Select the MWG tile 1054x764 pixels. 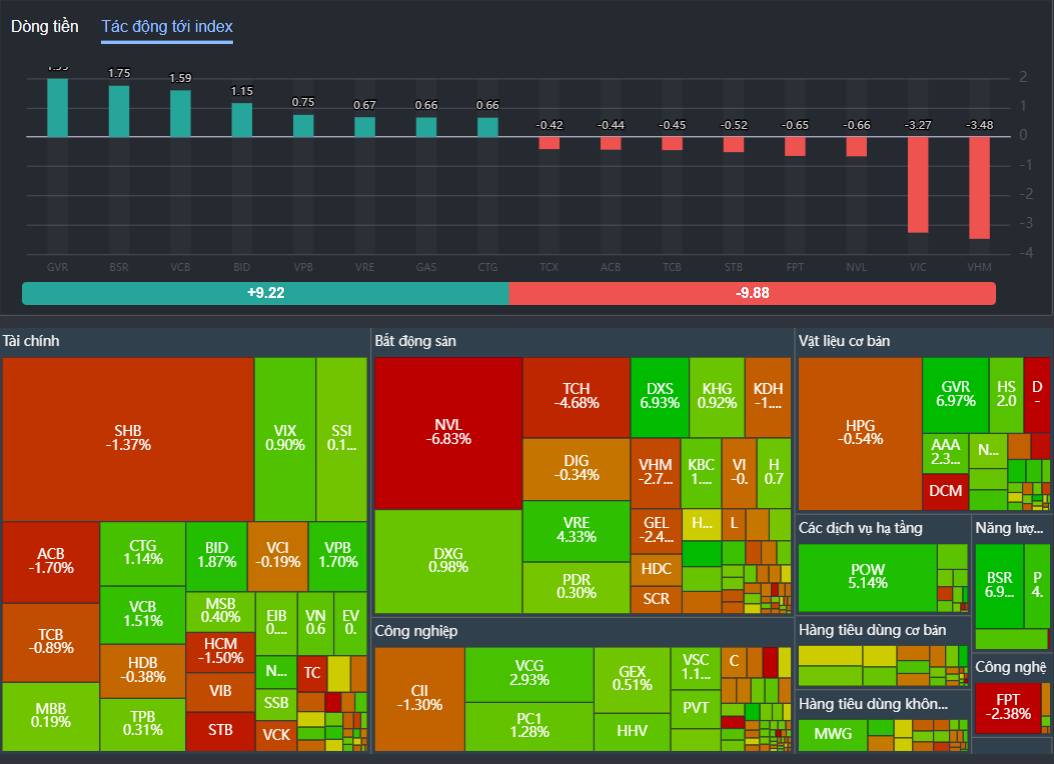(x=832, y=735)
